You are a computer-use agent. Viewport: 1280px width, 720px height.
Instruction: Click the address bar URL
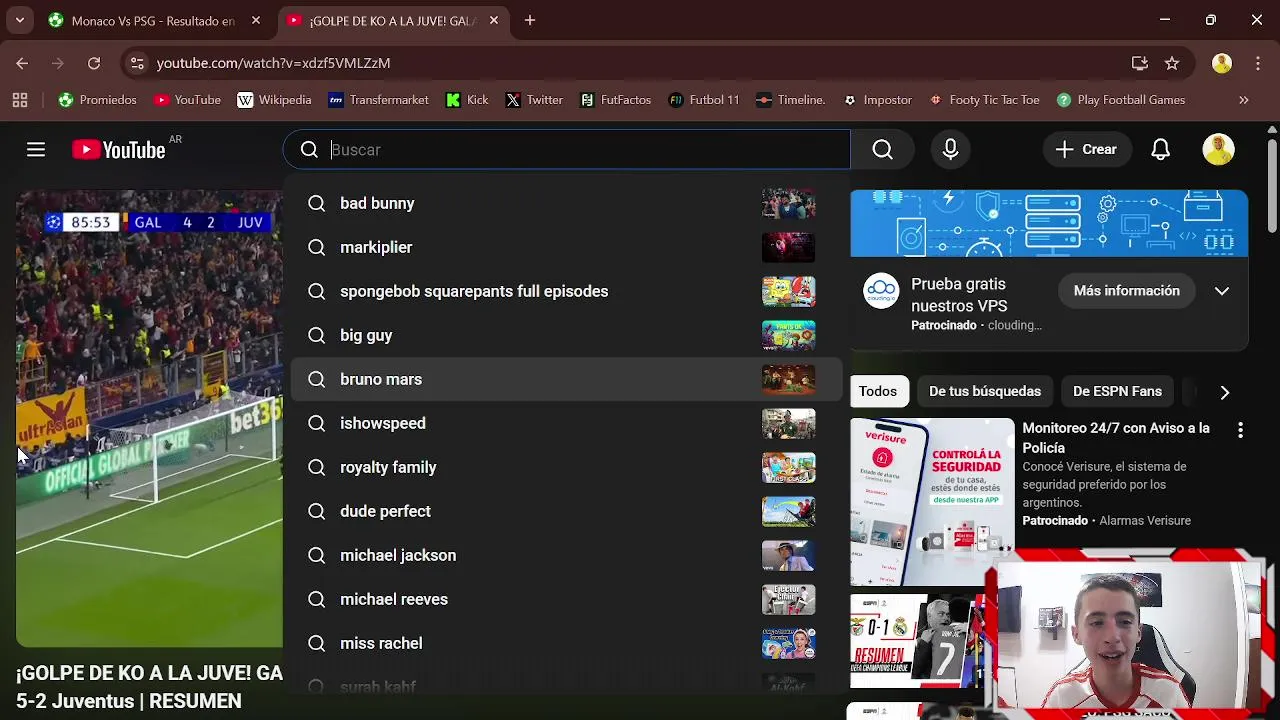(273, 63)
